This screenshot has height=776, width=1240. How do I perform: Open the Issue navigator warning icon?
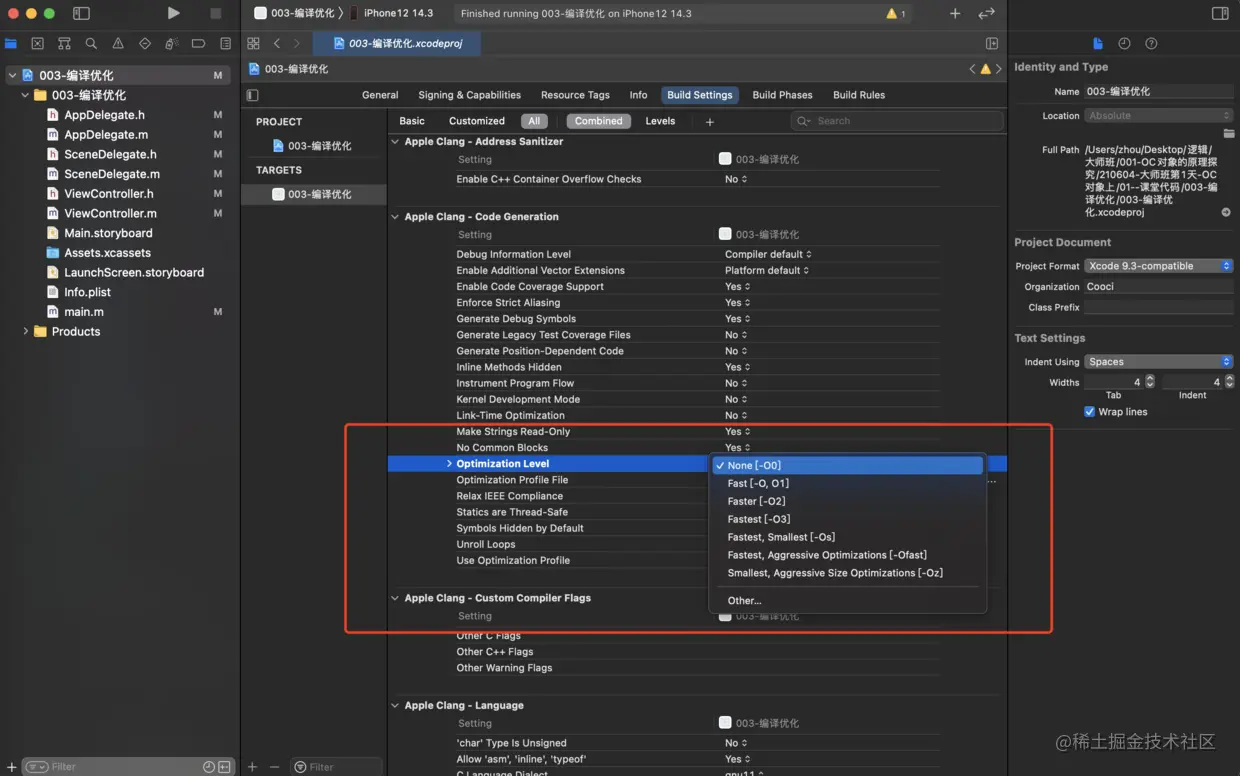[x=118, y=43]
